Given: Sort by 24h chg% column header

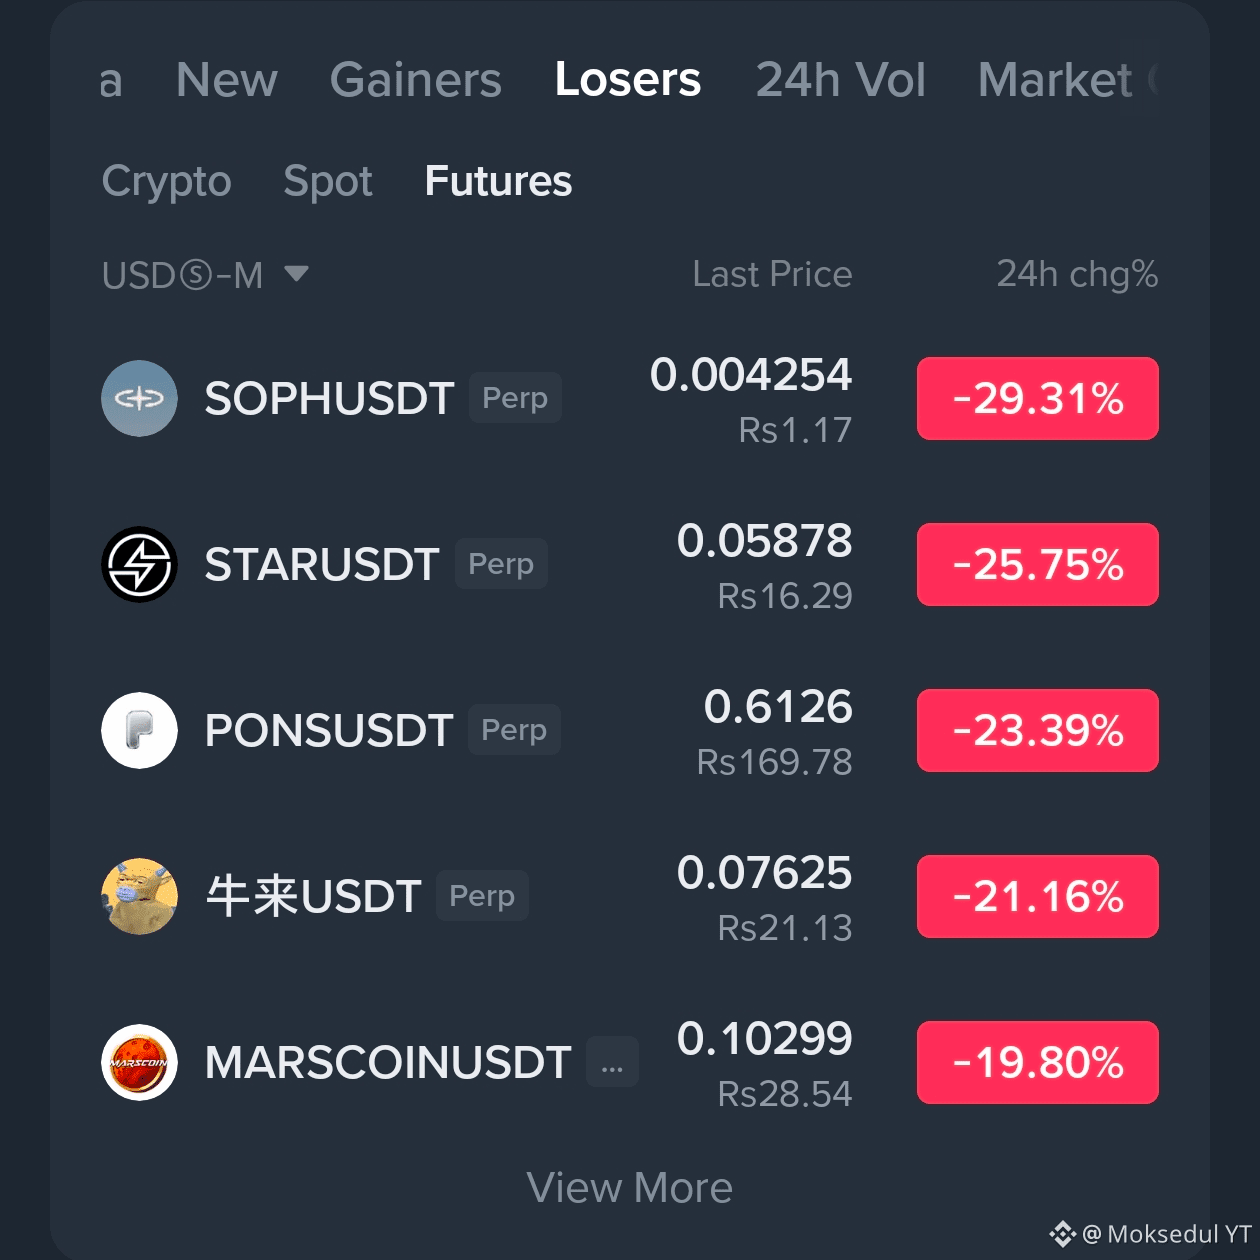Looking at the screenshot, I should click(1077, 274).
